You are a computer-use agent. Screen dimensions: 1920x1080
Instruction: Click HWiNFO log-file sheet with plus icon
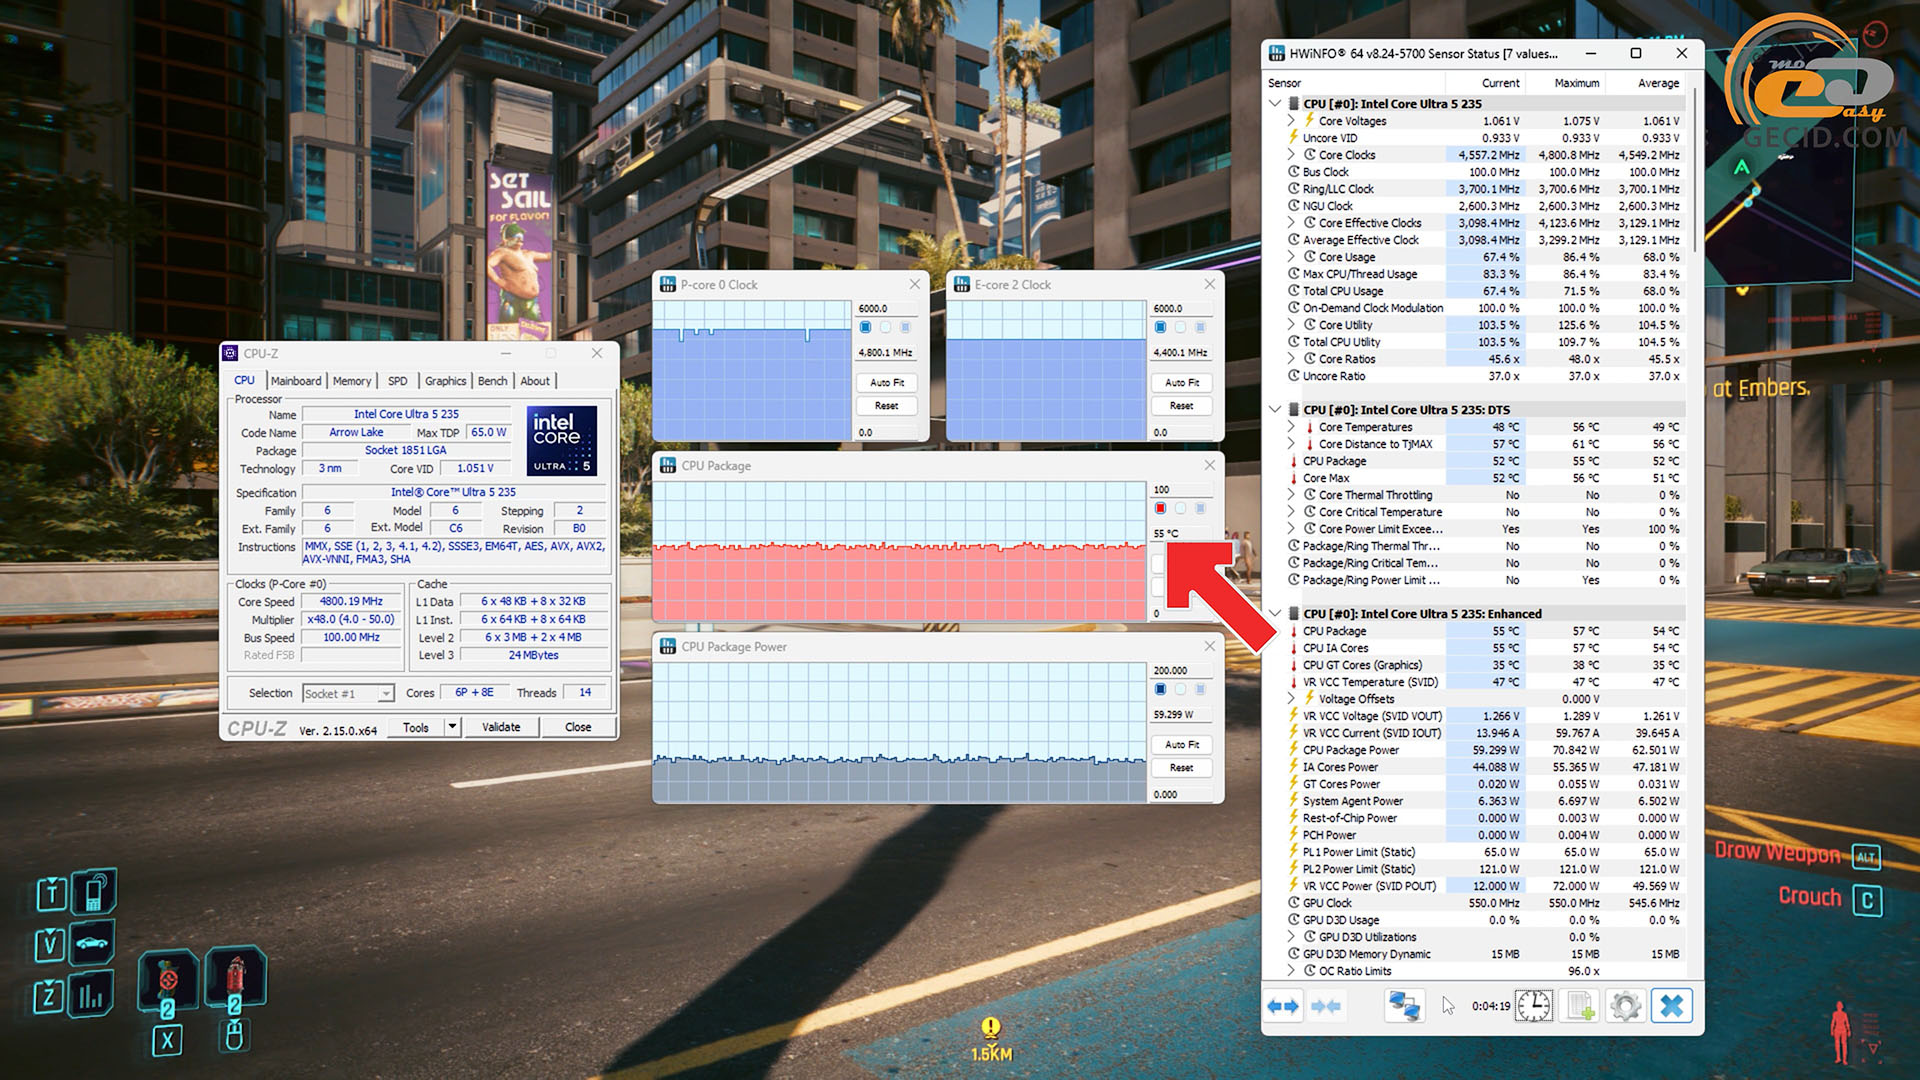[x=1580, y=1006]
